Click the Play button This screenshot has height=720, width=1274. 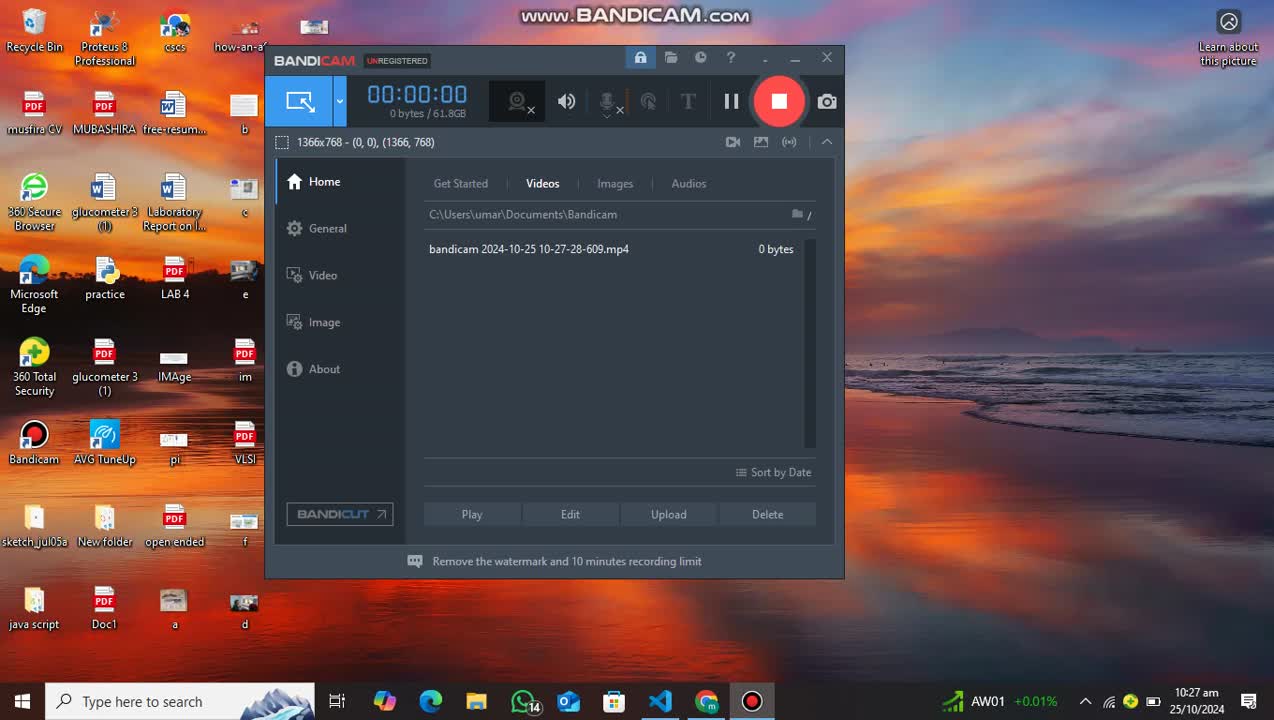click(472, 514)
